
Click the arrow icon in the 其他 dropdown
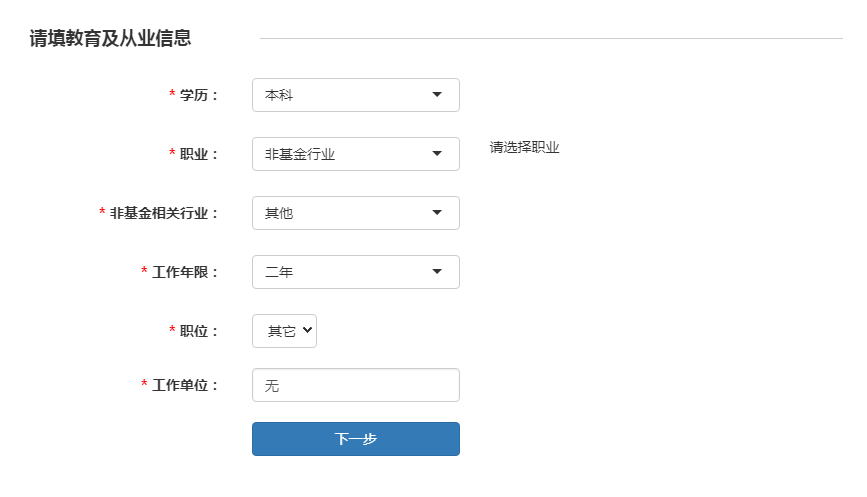coord(437,213)
